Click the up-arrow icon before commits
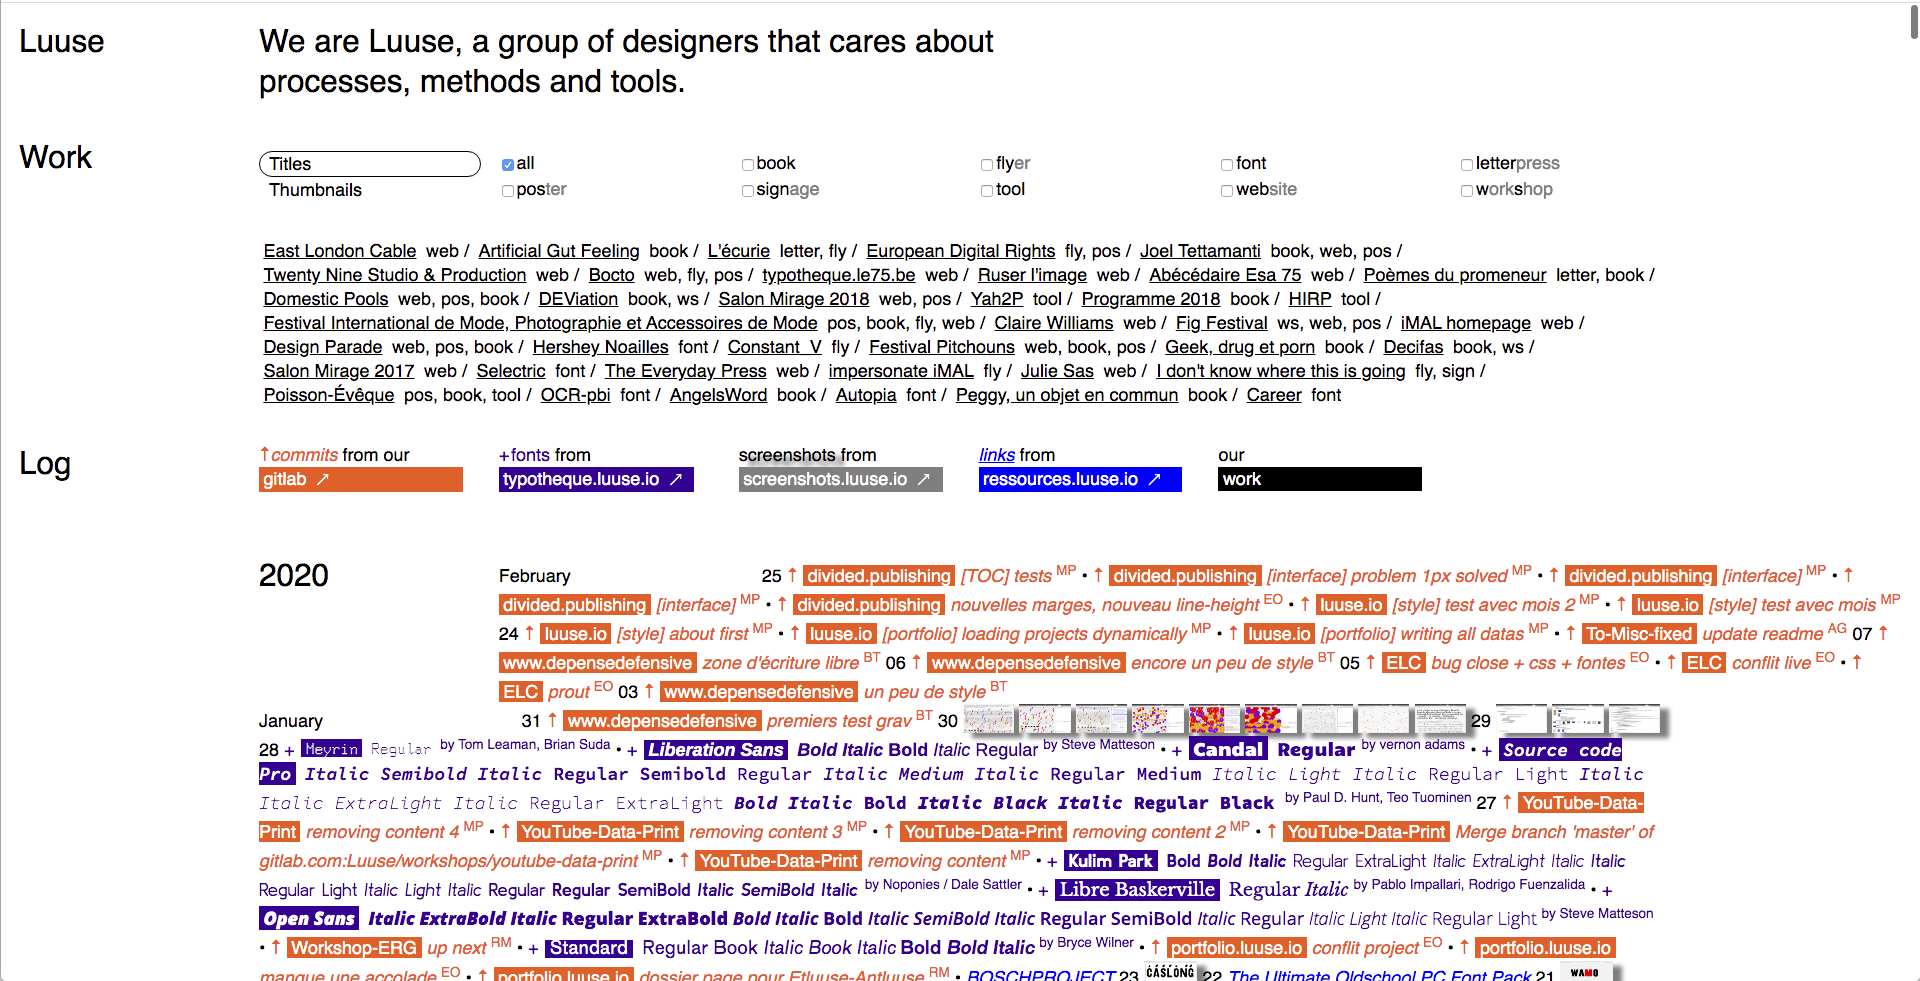 click(264, 454)
